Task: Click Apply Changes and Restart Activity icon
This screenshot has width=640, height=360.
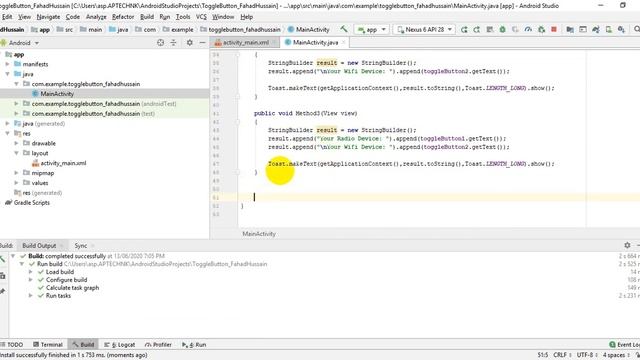Action: 477,29
